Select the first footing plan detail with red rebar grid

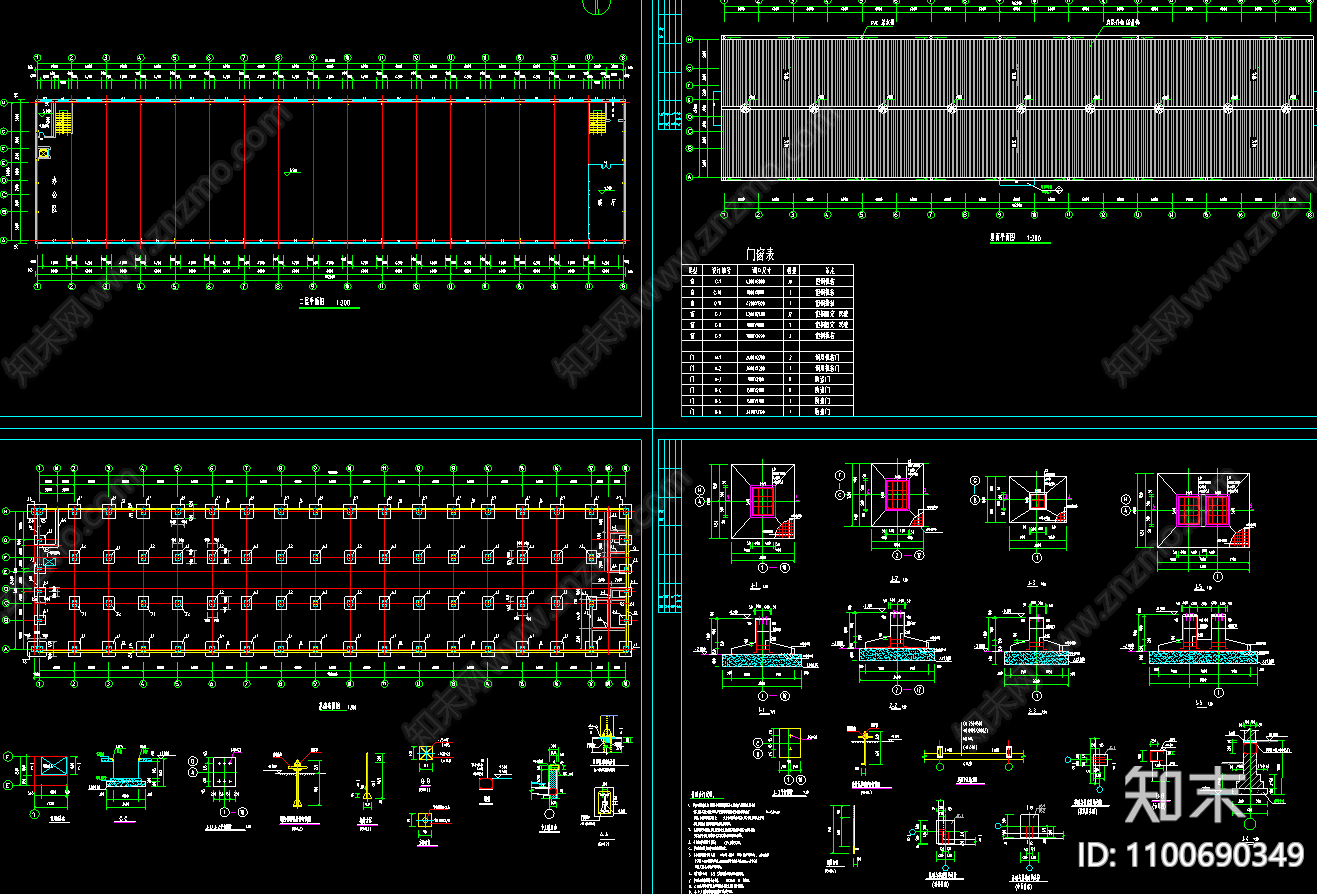(x=763, y=501)
